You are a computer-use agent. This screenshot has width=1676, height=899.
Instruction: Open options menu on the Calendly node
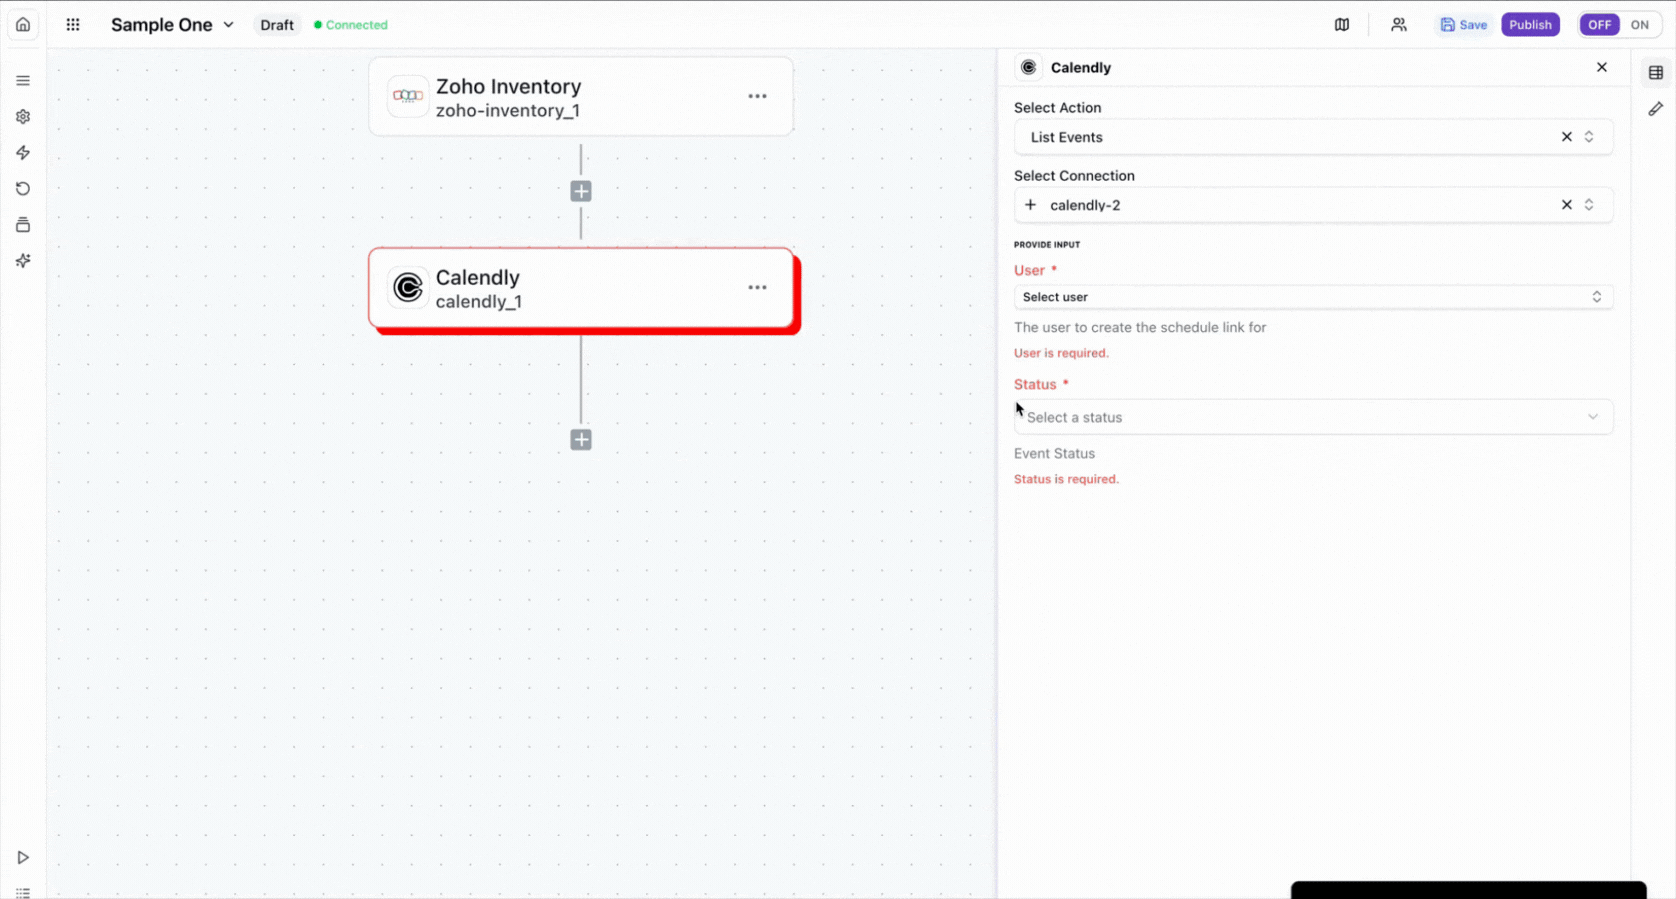pos(757,287)
